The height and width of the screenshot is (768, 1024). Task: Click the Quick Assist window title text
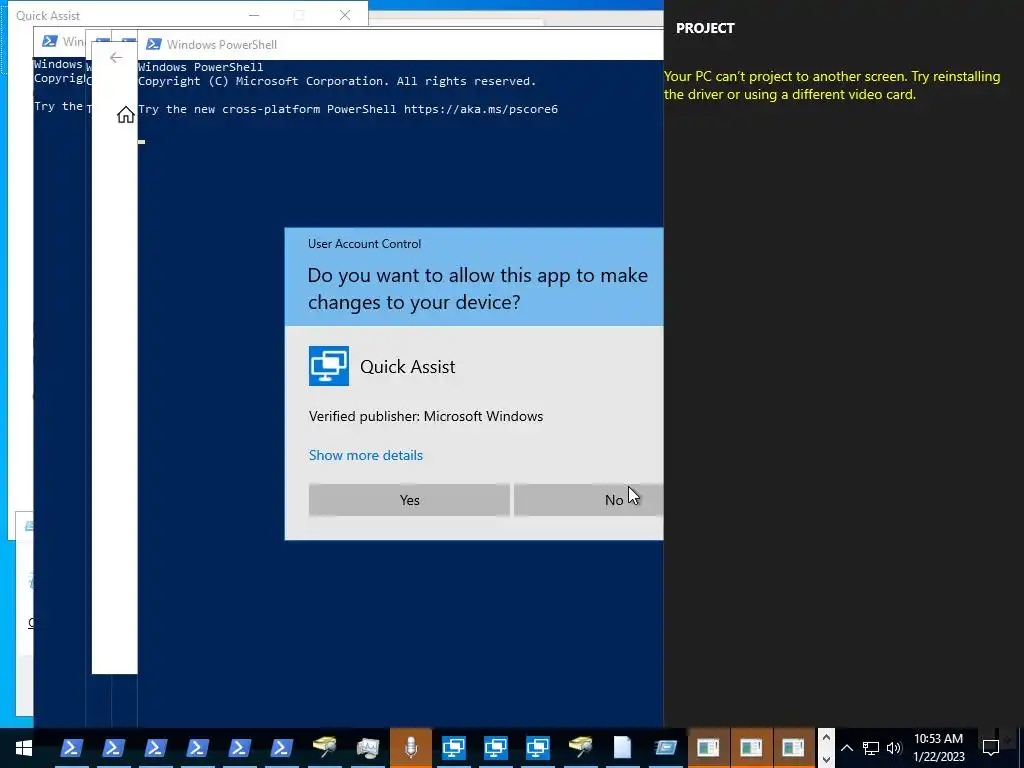[x=48, y=16]
